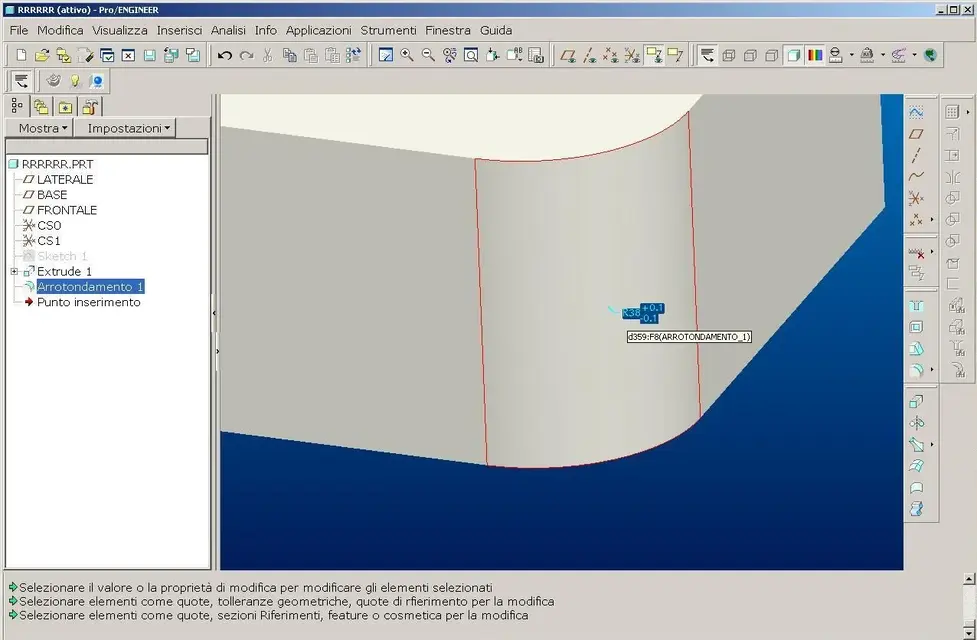The width and height of the screenshot is (977, 640).
Task: Click the globe help icon
Action: pyautogui.click(x=930, y=55)
